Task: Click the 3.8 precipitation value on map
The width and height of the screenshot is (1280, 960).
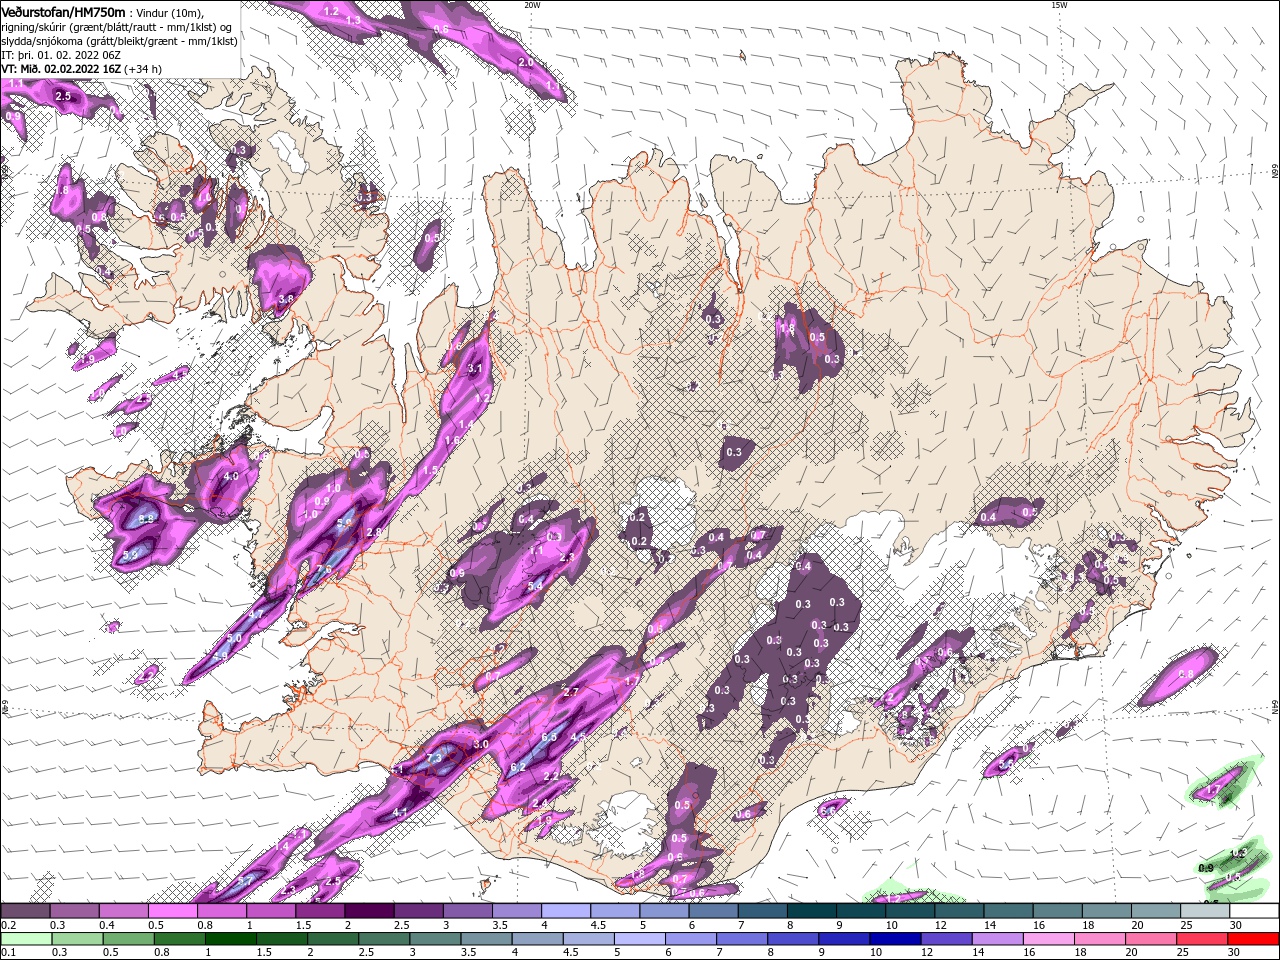Action: [286, 298]
